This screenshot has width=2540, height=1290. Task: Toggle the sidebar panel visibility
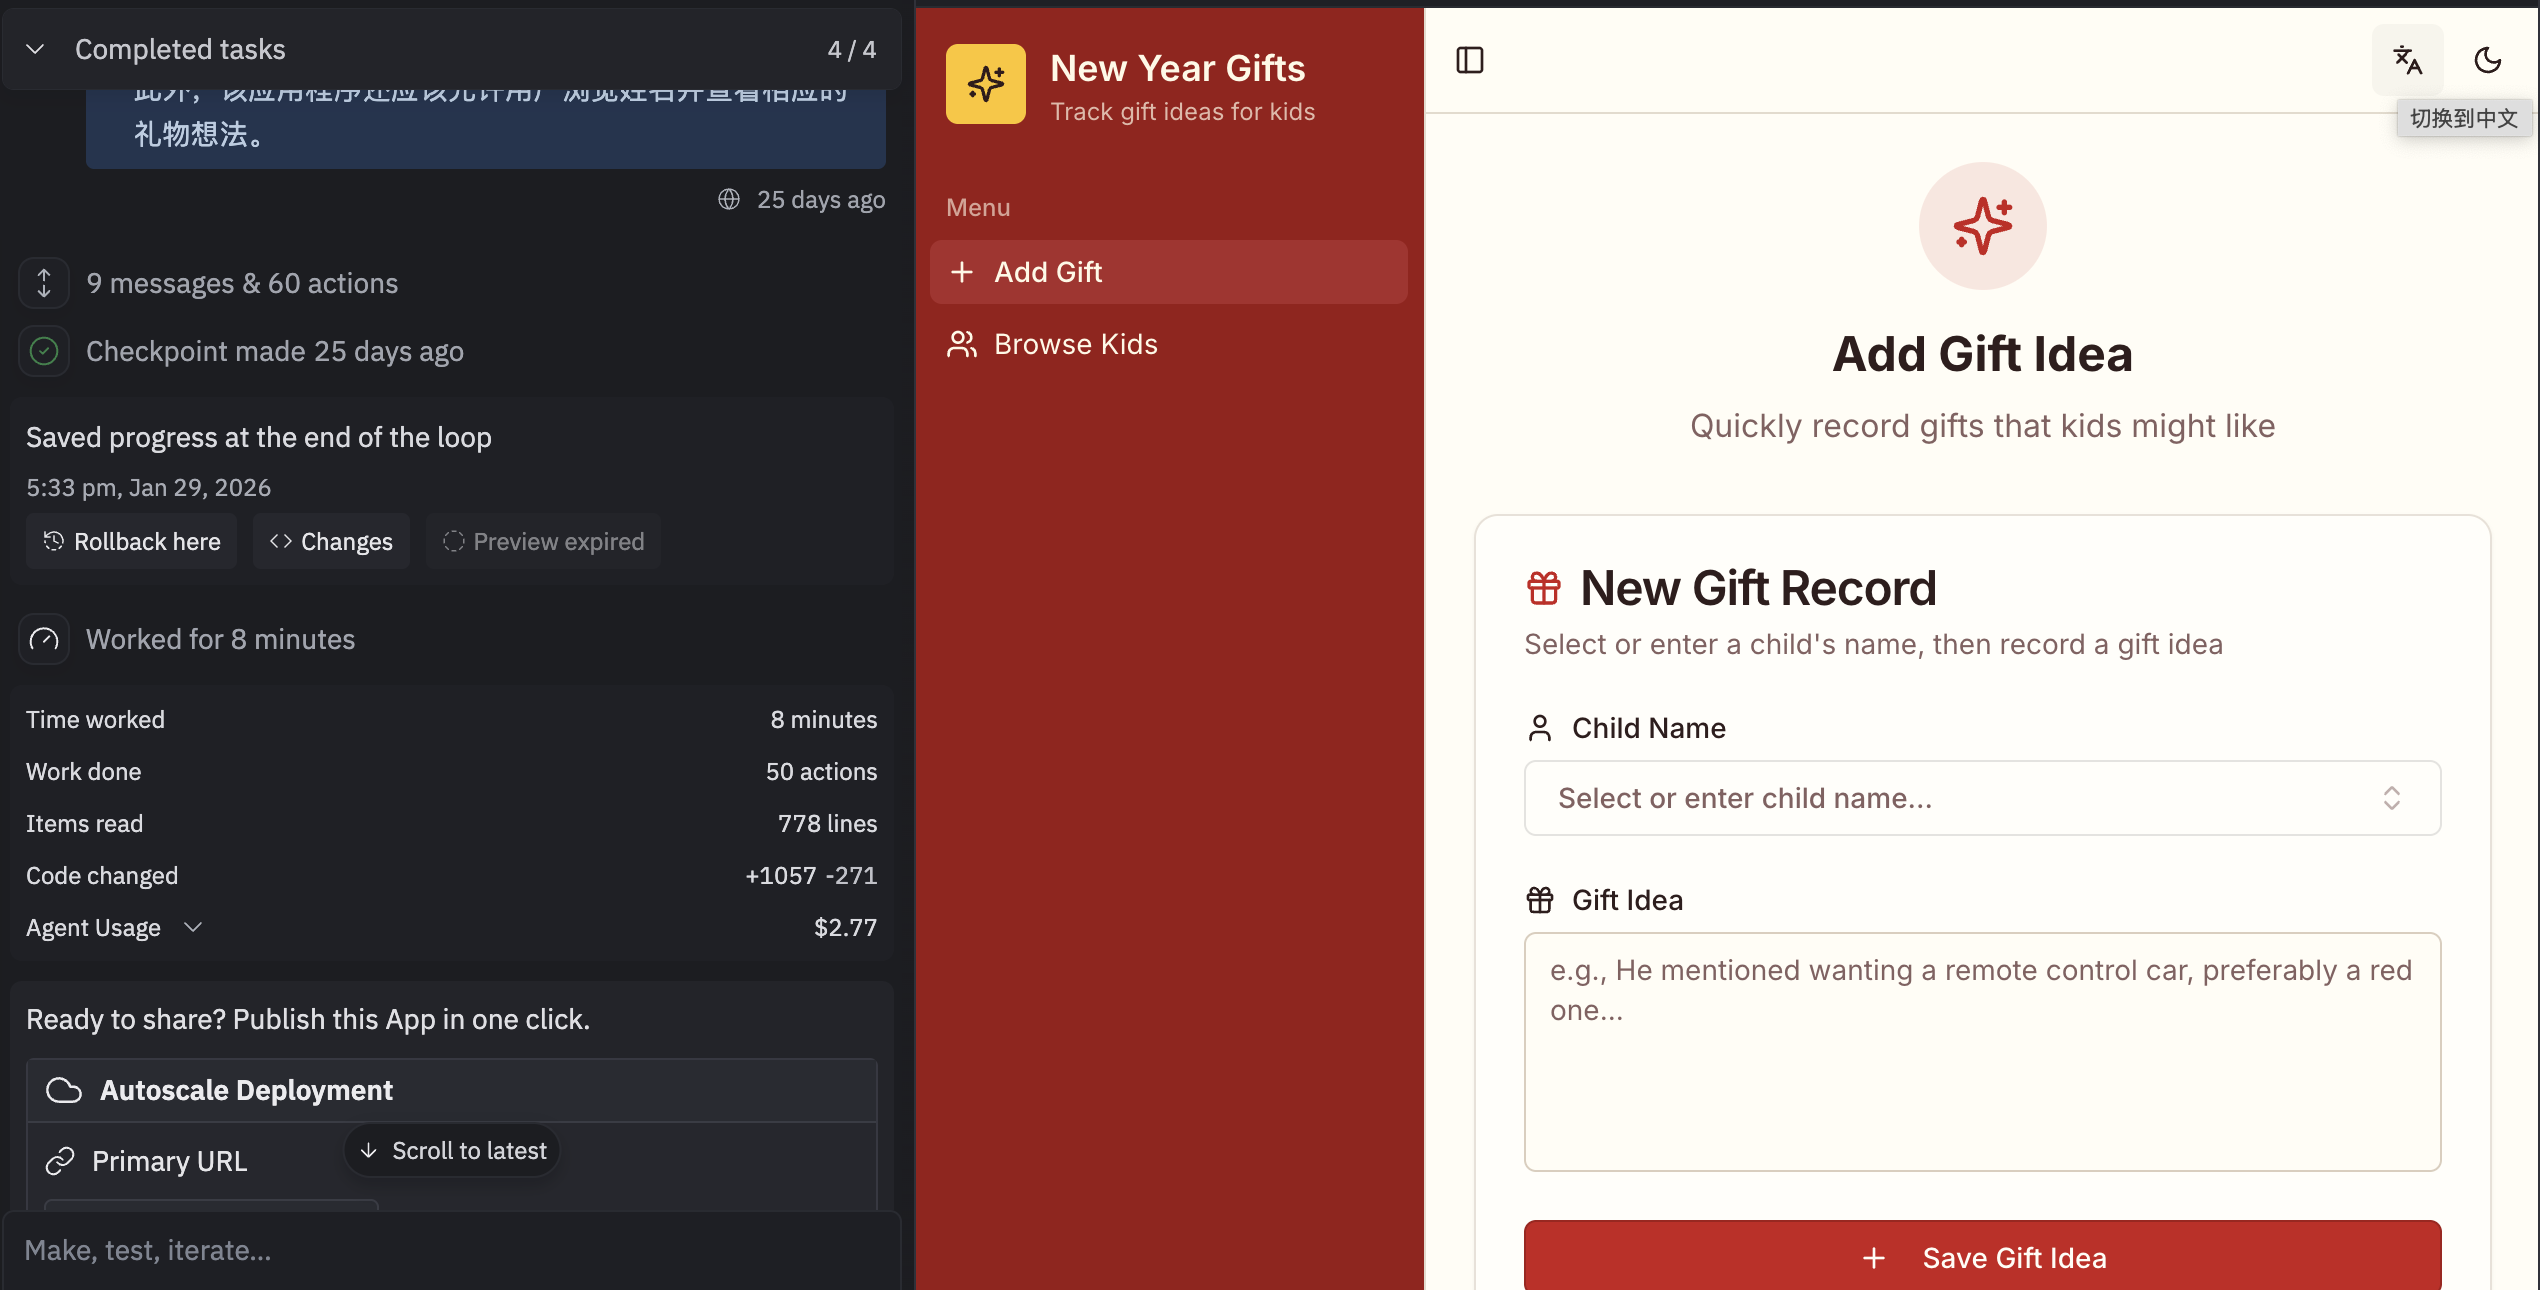[x=1469, y=60]
